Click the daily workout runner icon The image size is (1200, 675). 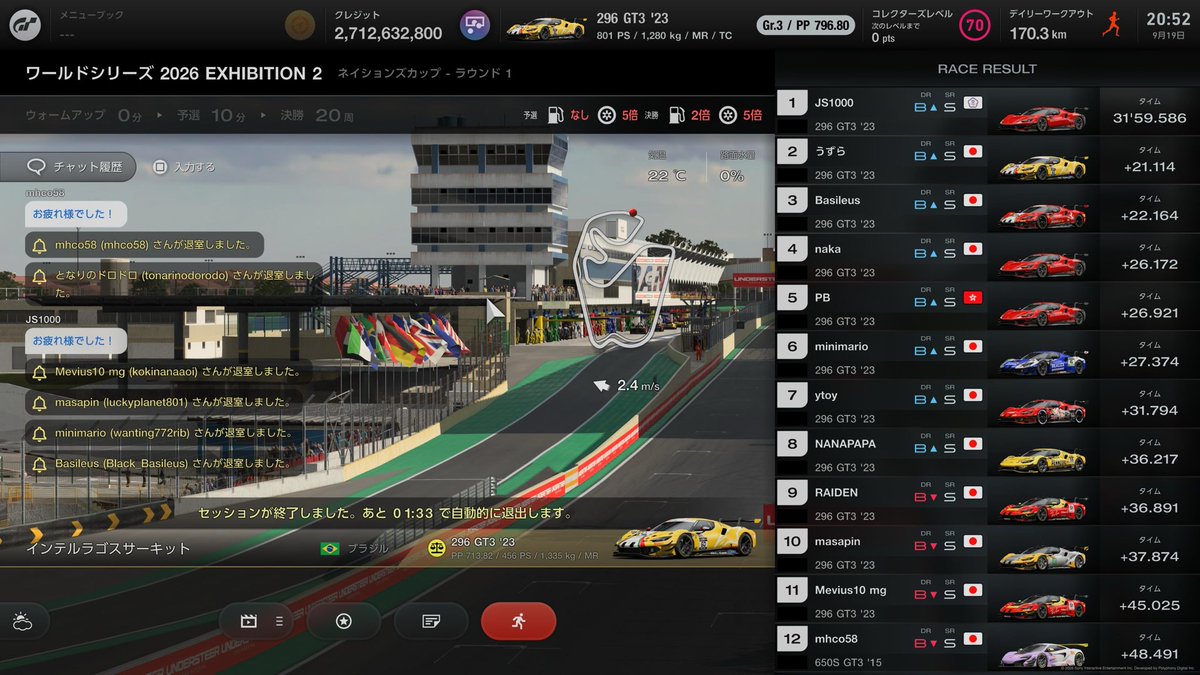pyautogui.click(x=1111, y=25)
